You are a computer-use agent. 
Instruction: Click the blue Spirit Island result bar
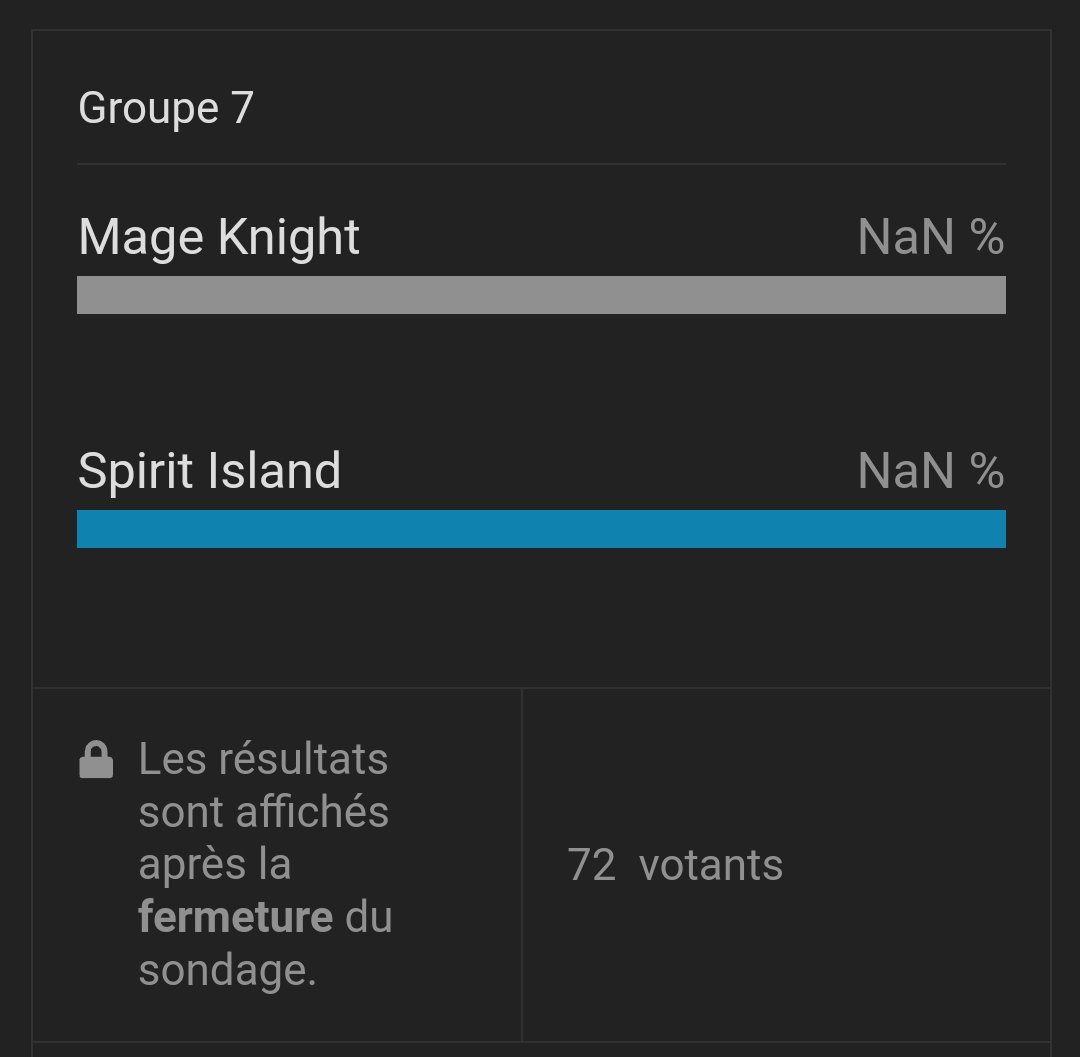tap(541, 529)
